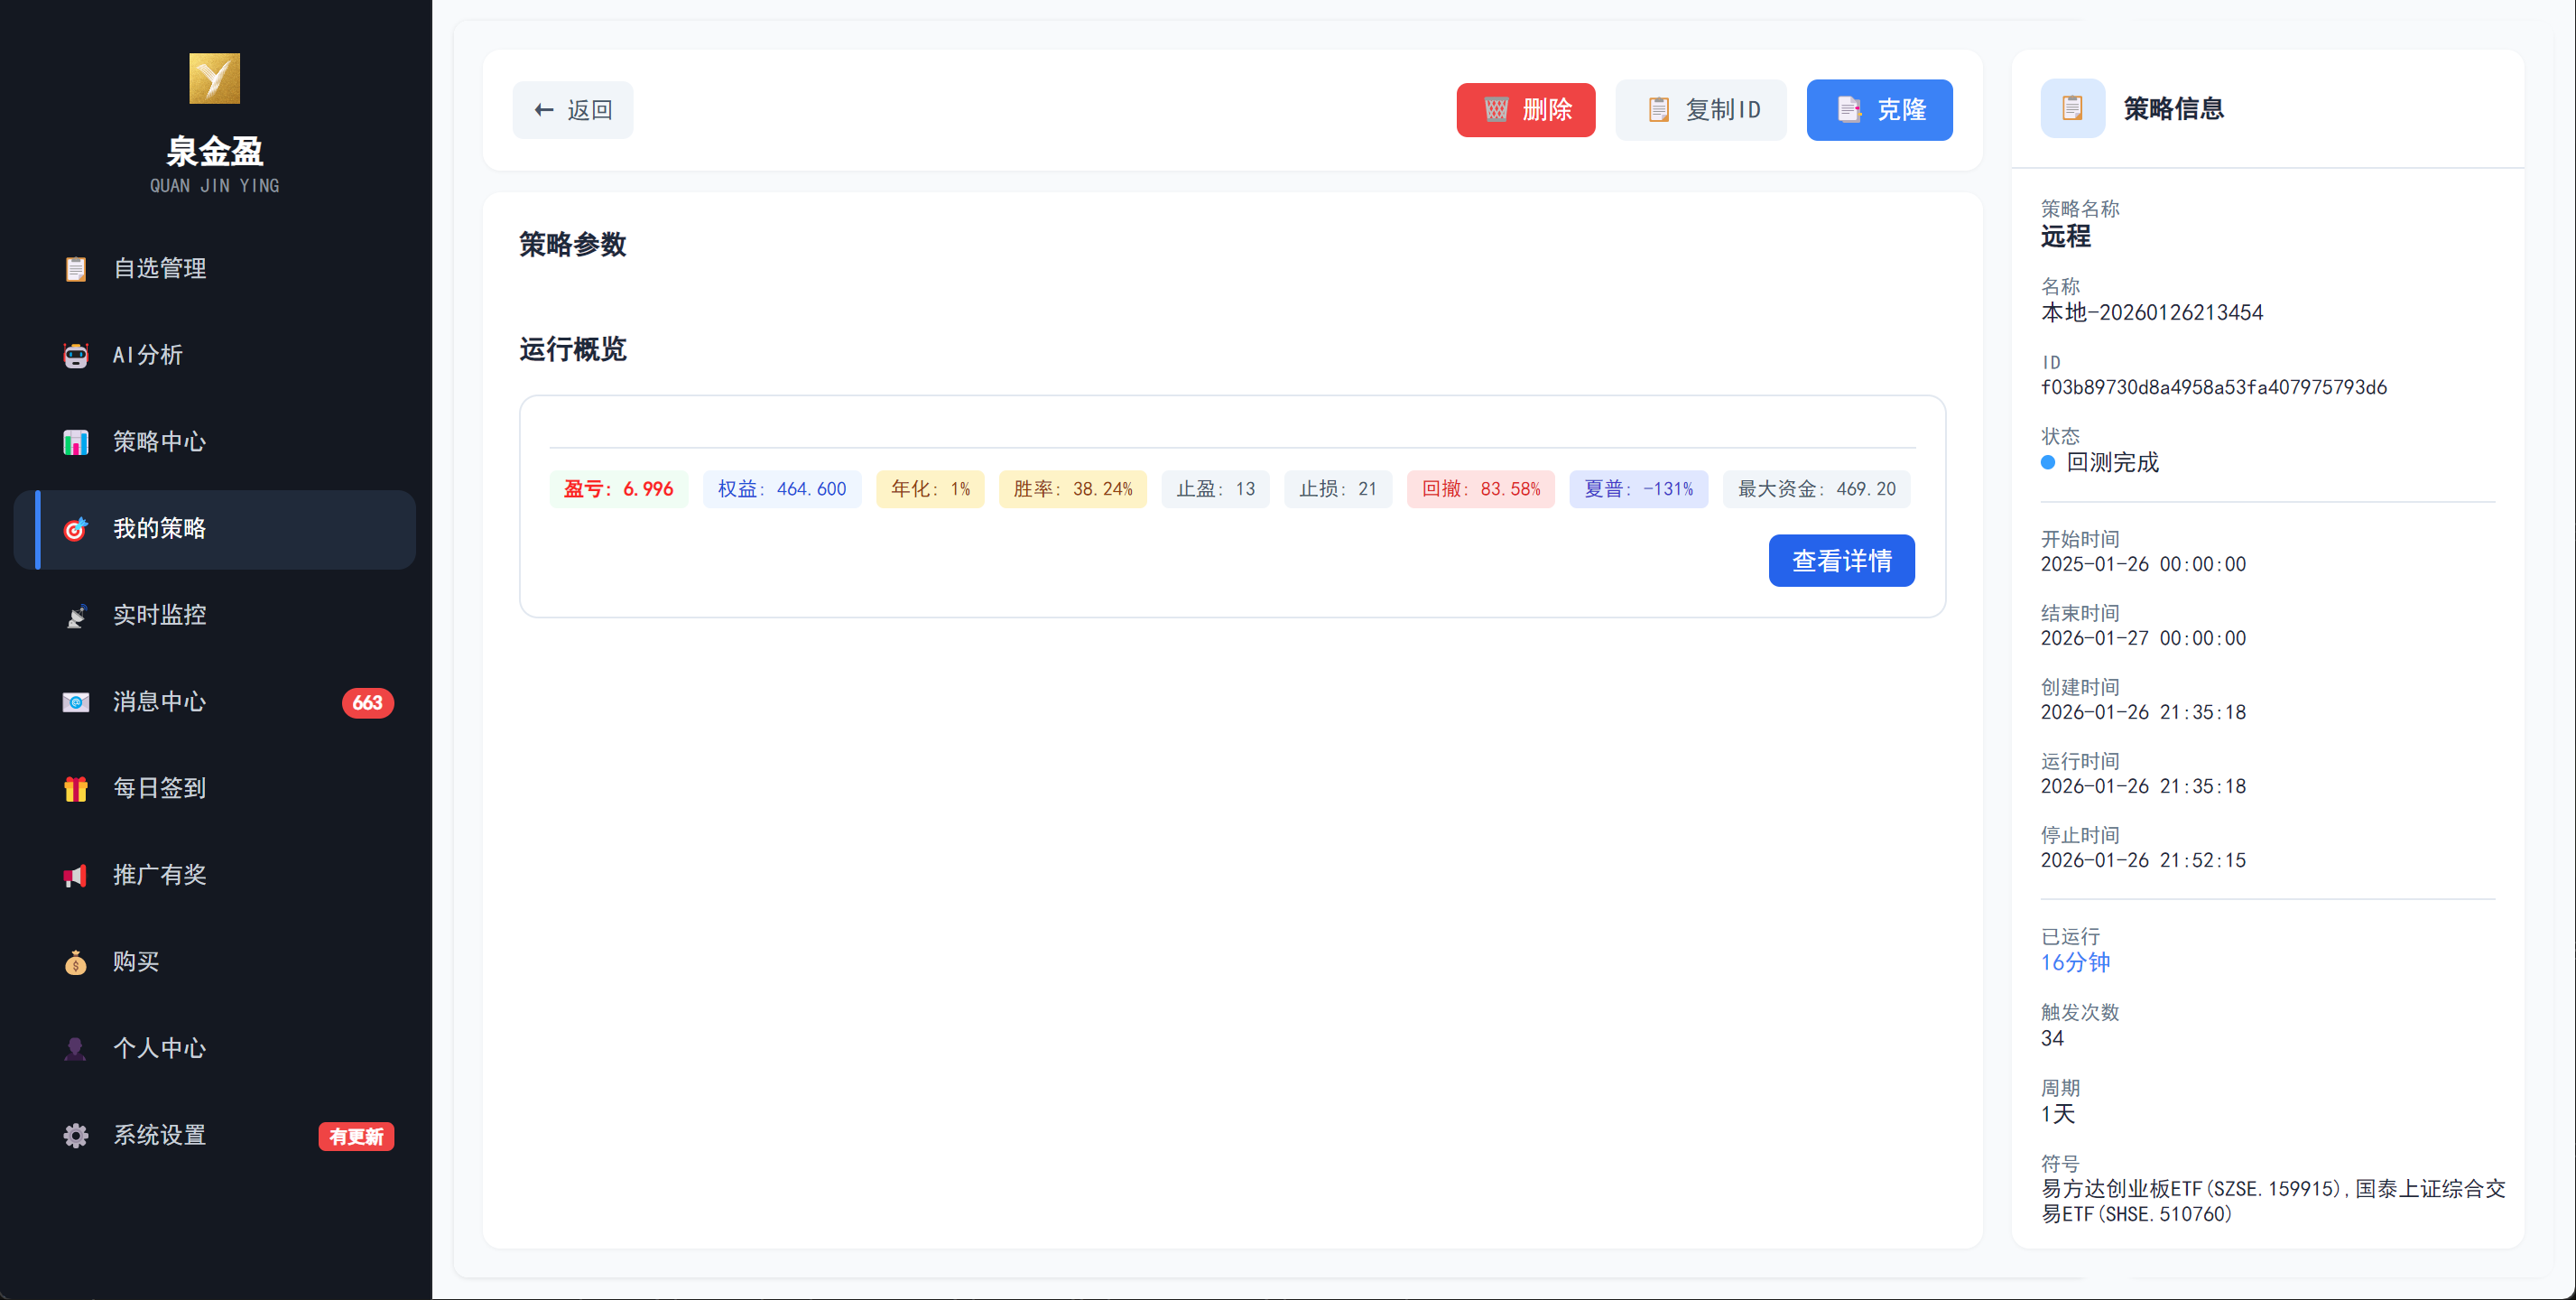The width and height of the screenshot is (2576, 1300).
Task: Click the envelope icon for 消息中心
Action: 76,702
